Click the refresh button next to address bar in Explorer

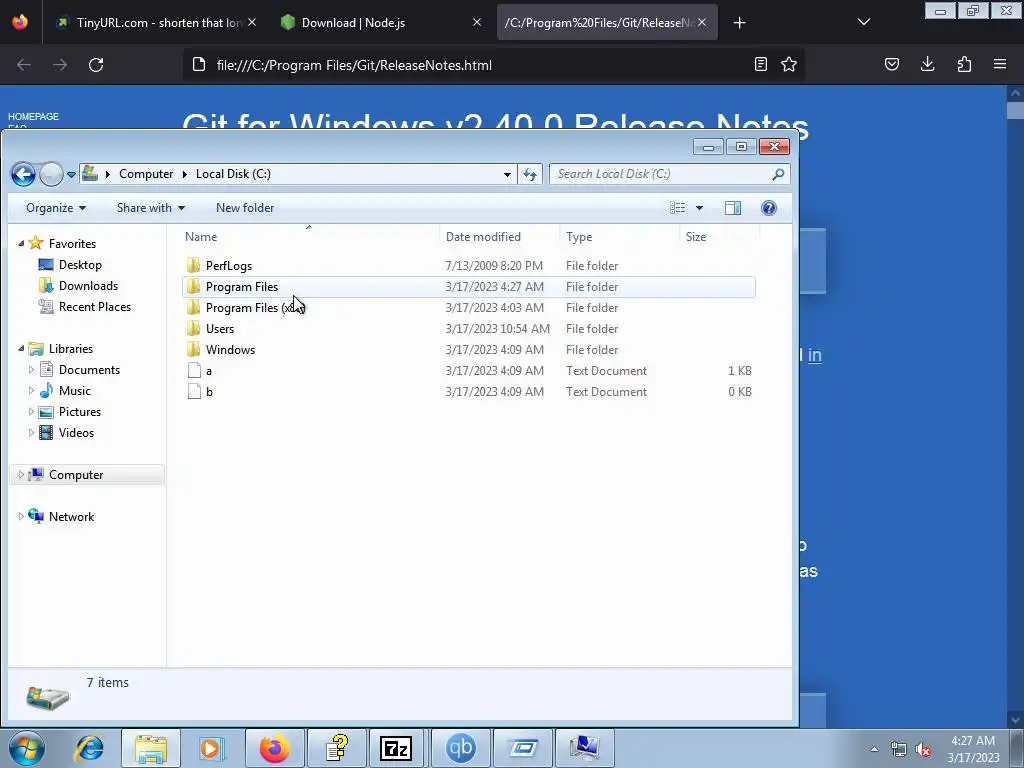point(530,174)
